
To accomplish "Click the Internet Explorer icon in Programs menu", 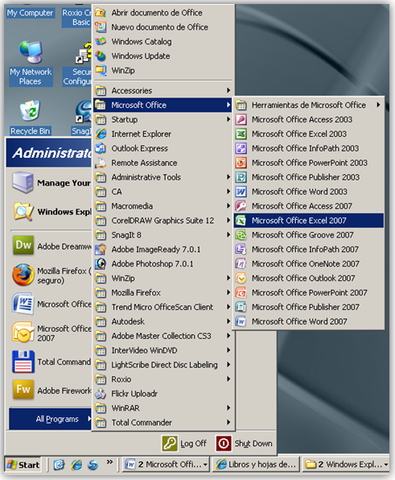I will 101,134.
